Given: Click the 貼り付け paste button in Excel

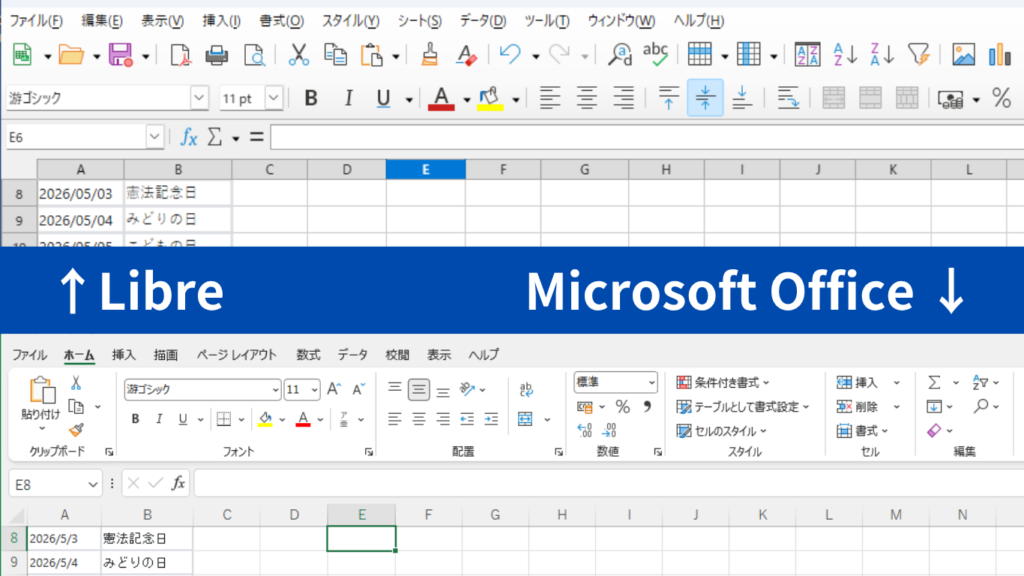Looking at the screenshot, I should (x=41, y=402).
